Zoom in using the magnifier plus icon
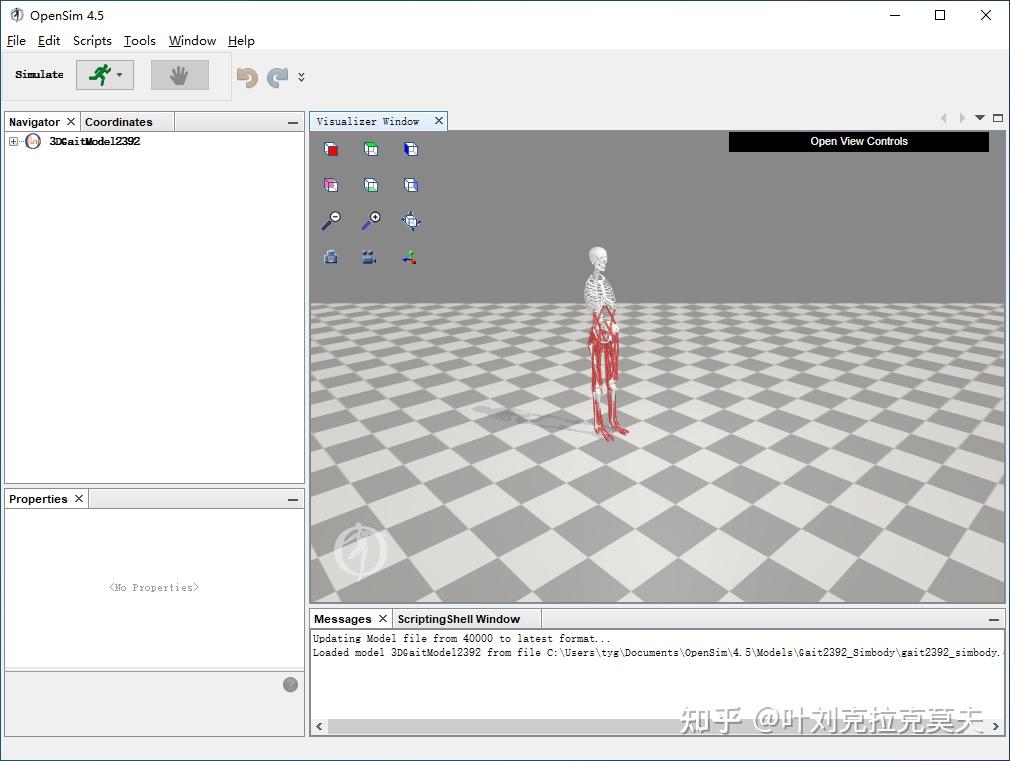This screenshot has width=1010, height=761. 371,220
